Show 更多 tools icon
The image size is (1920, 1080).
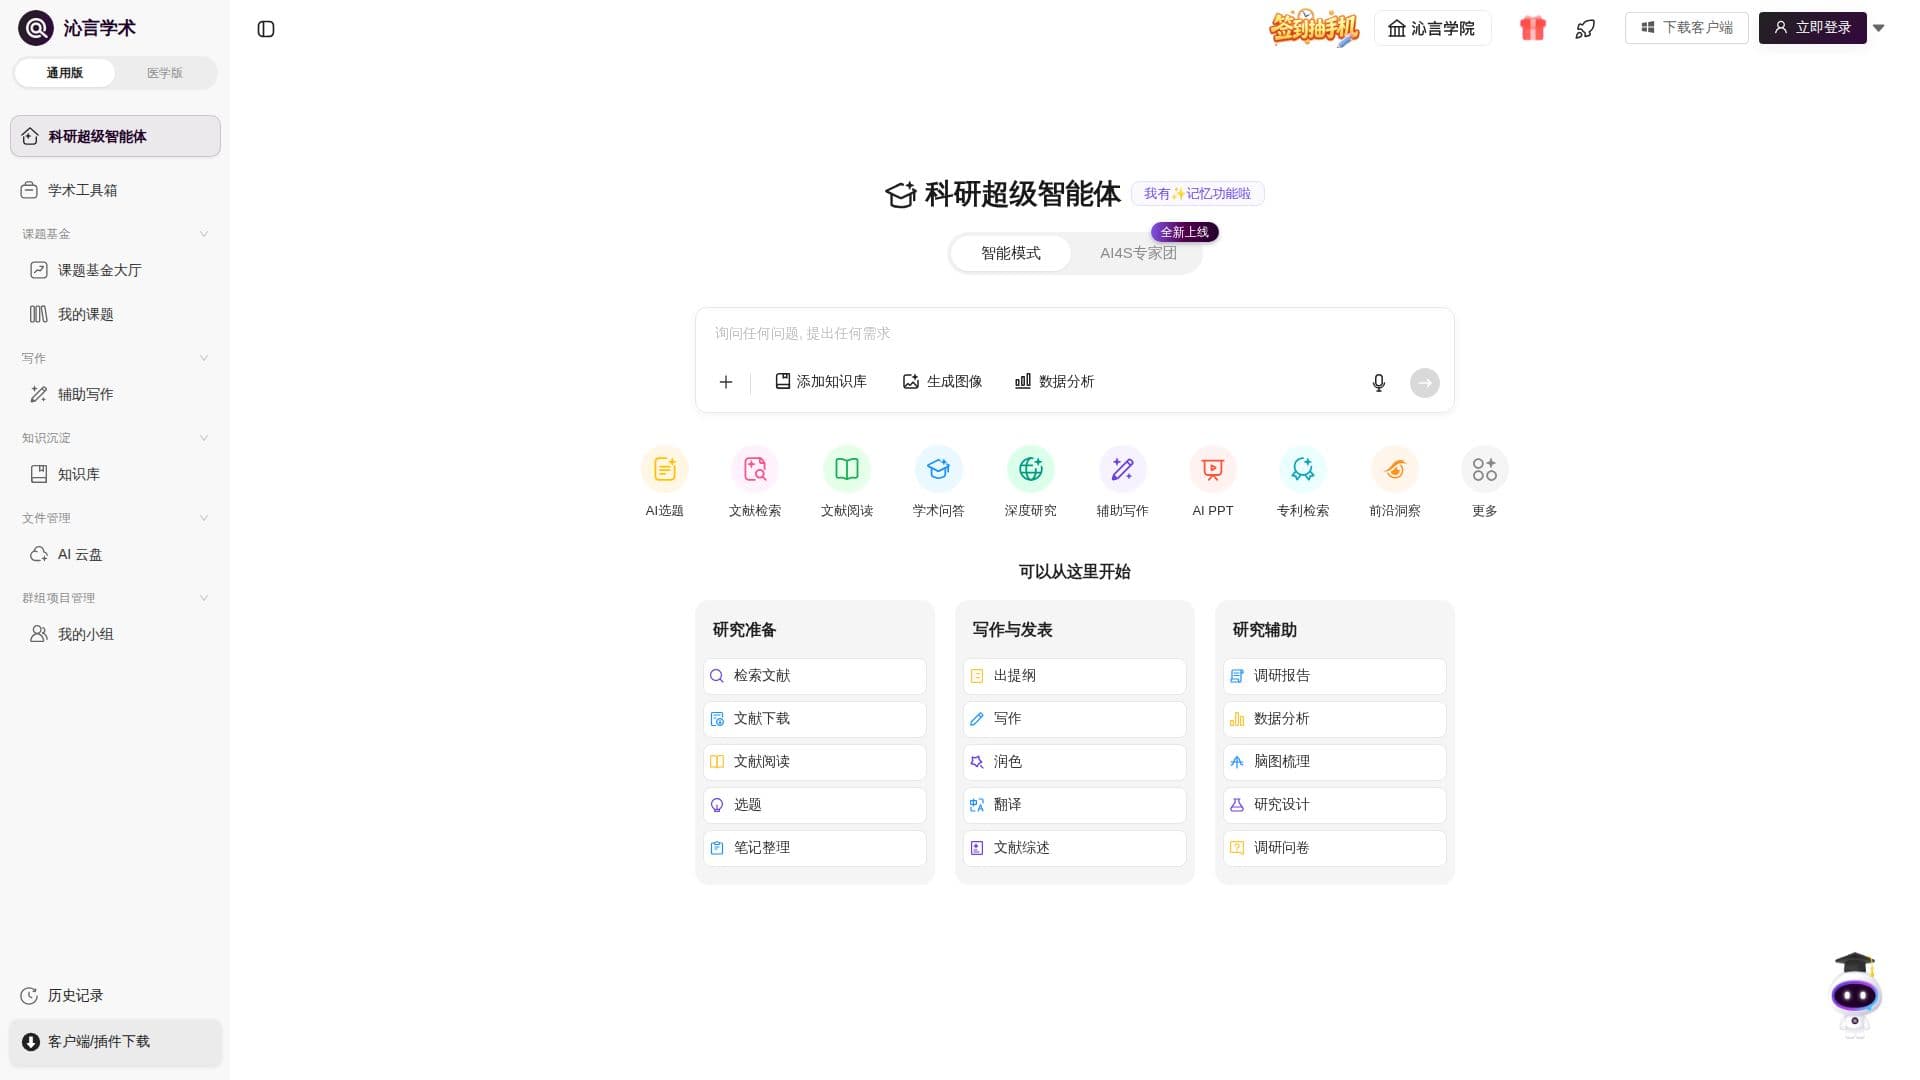1485,469
